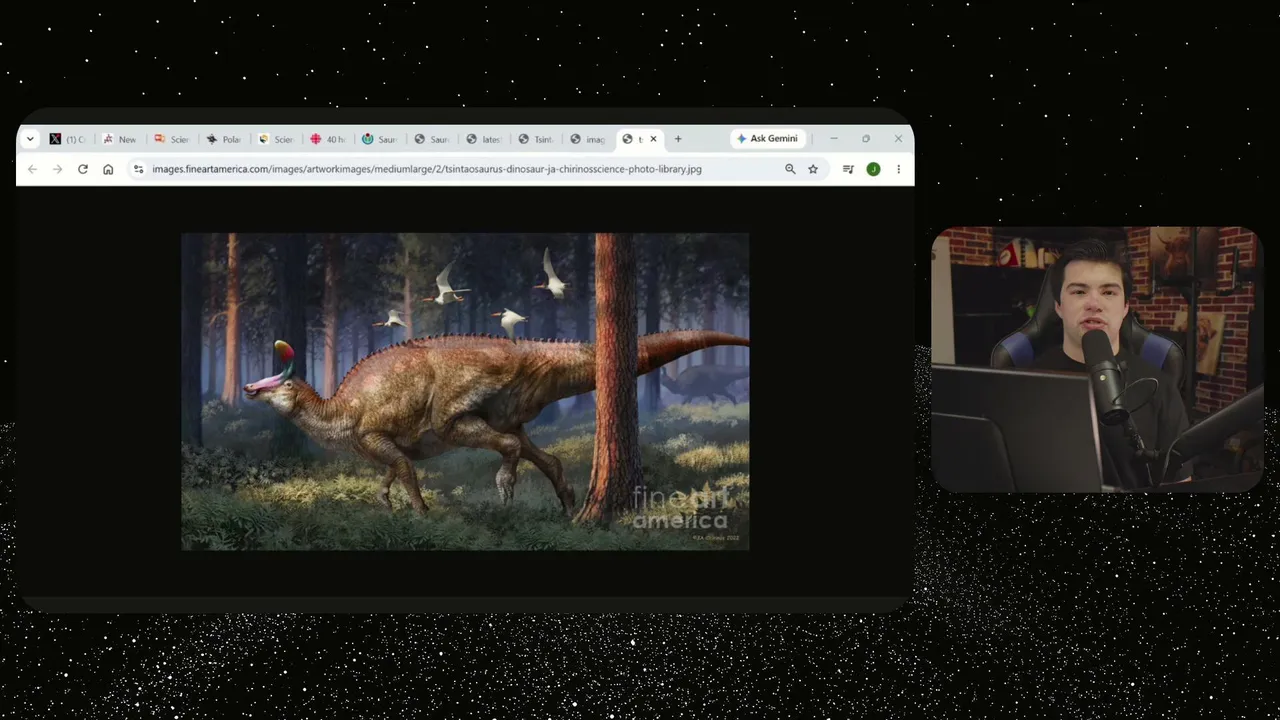Go back to the previous page
Viewport: 1280px width, 720px height.
pos(32,169)
